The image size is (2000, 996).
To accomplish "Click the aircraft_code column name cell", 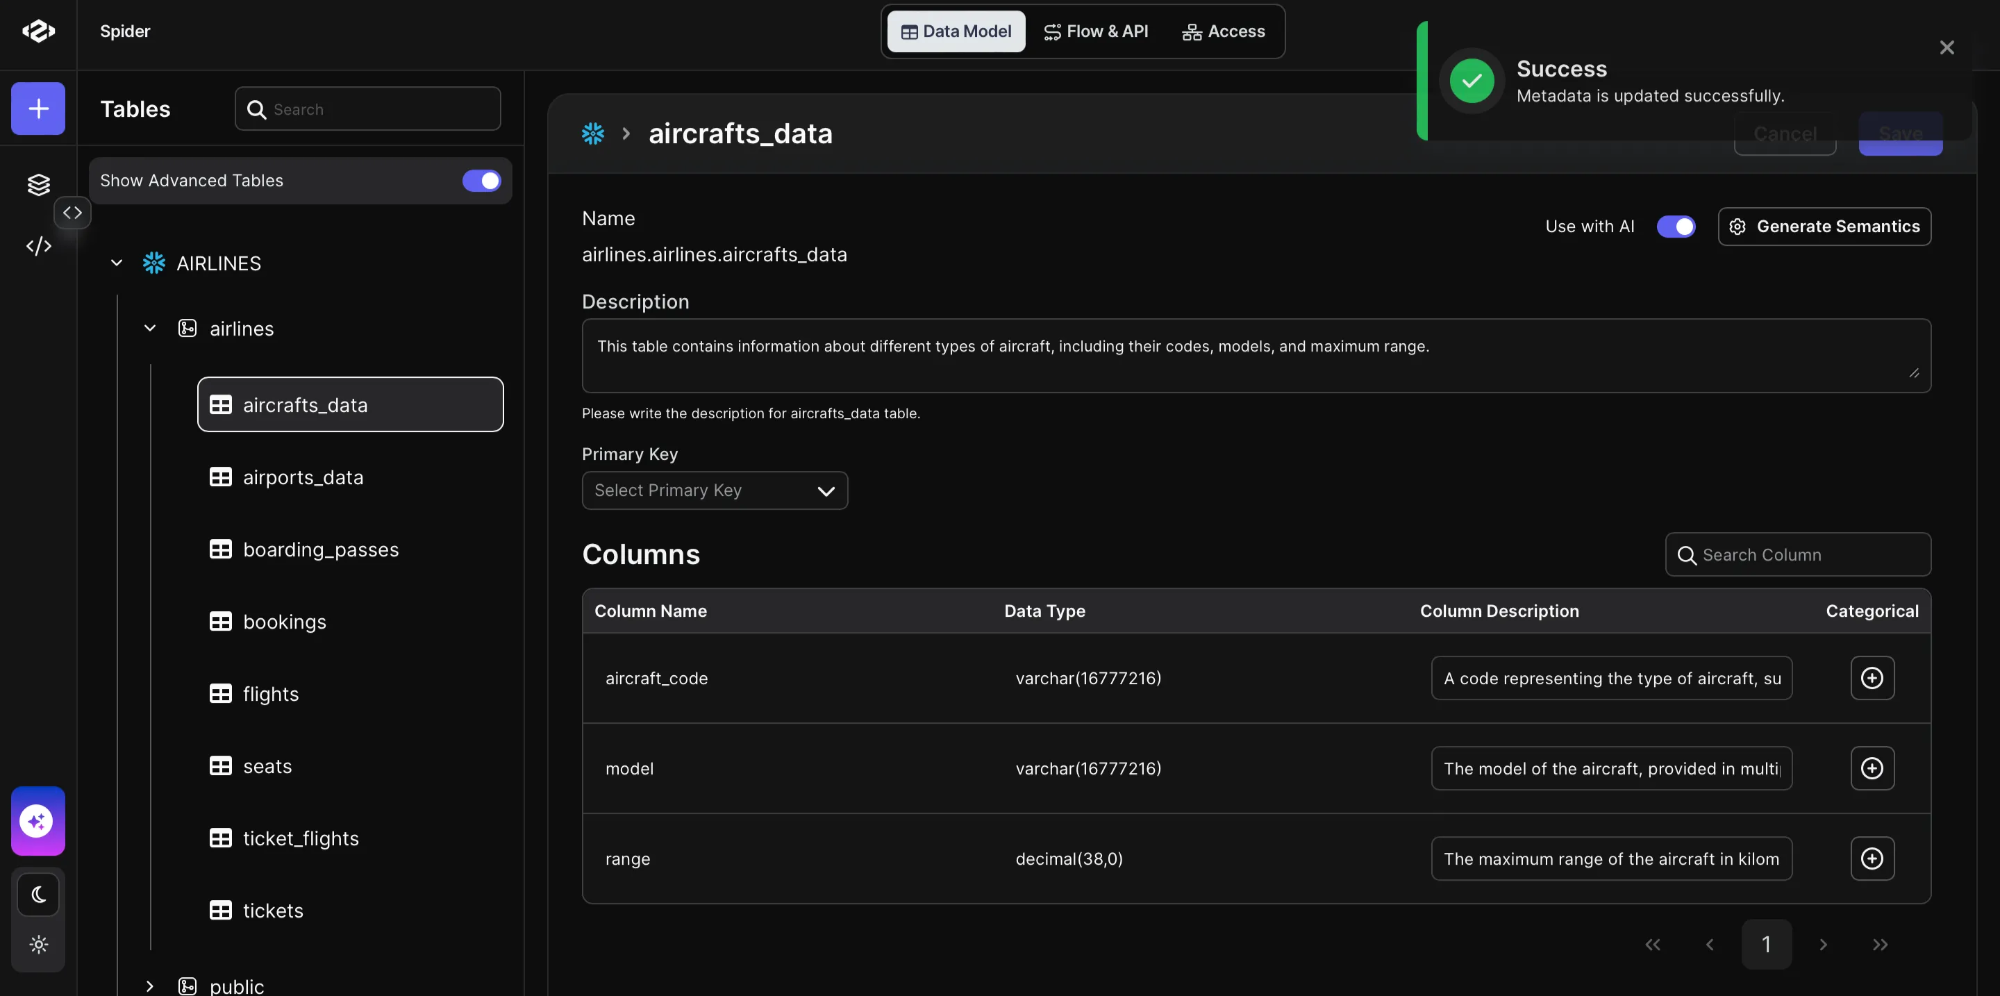I will point(656,678).
